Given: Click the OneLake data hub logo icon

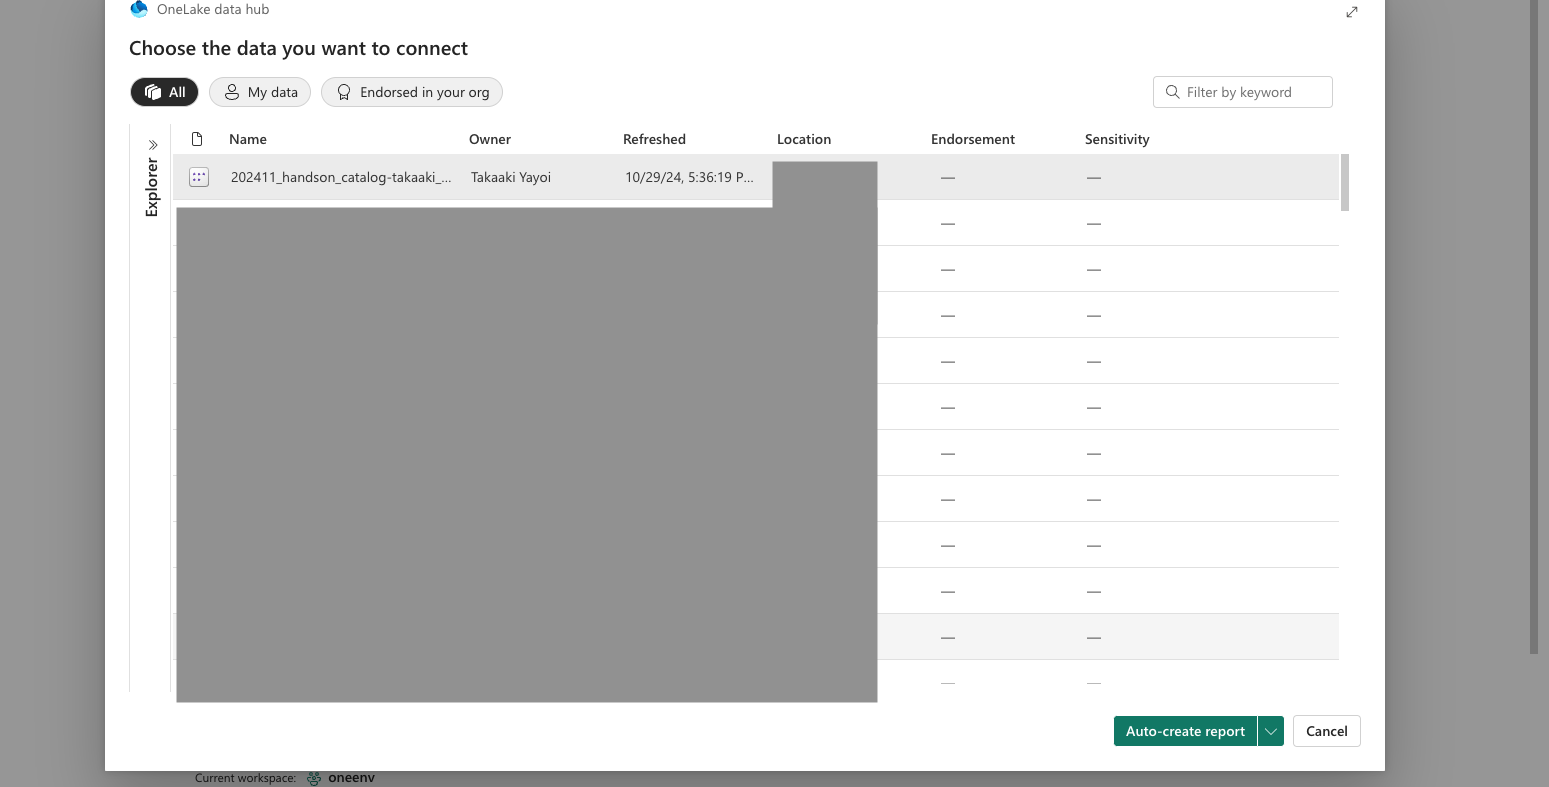Looking at the screenshot, I should [x=139, y=9].
